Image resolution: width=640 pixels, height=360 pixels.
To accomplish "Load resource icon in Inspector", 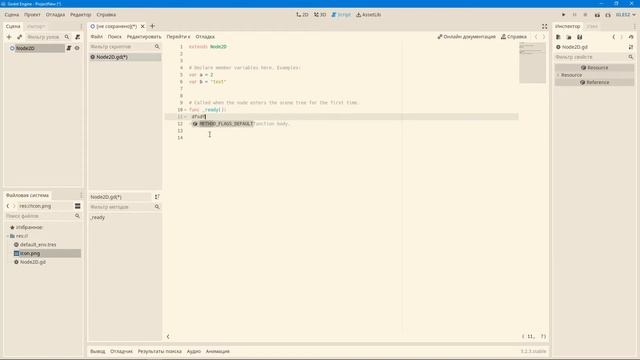I will (x=569, y=37).
